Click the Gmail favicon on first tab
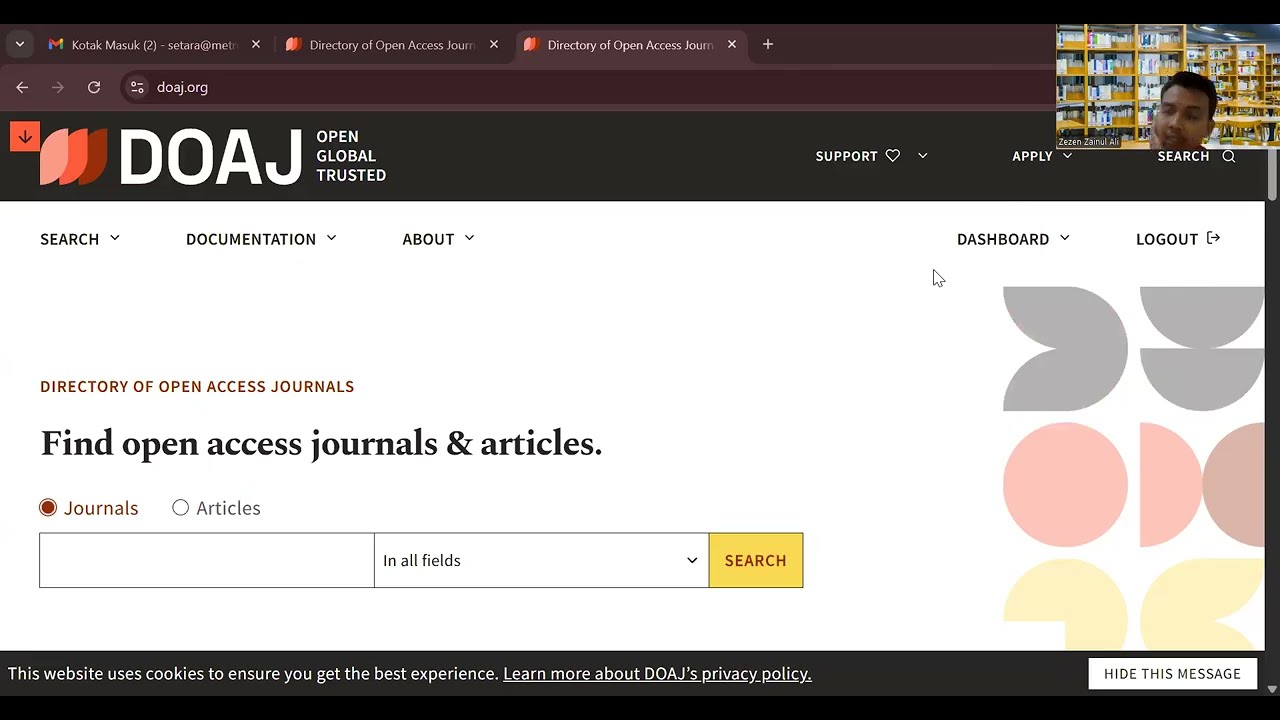This screenshot has width=1280, height=720. tap(56, 44)
